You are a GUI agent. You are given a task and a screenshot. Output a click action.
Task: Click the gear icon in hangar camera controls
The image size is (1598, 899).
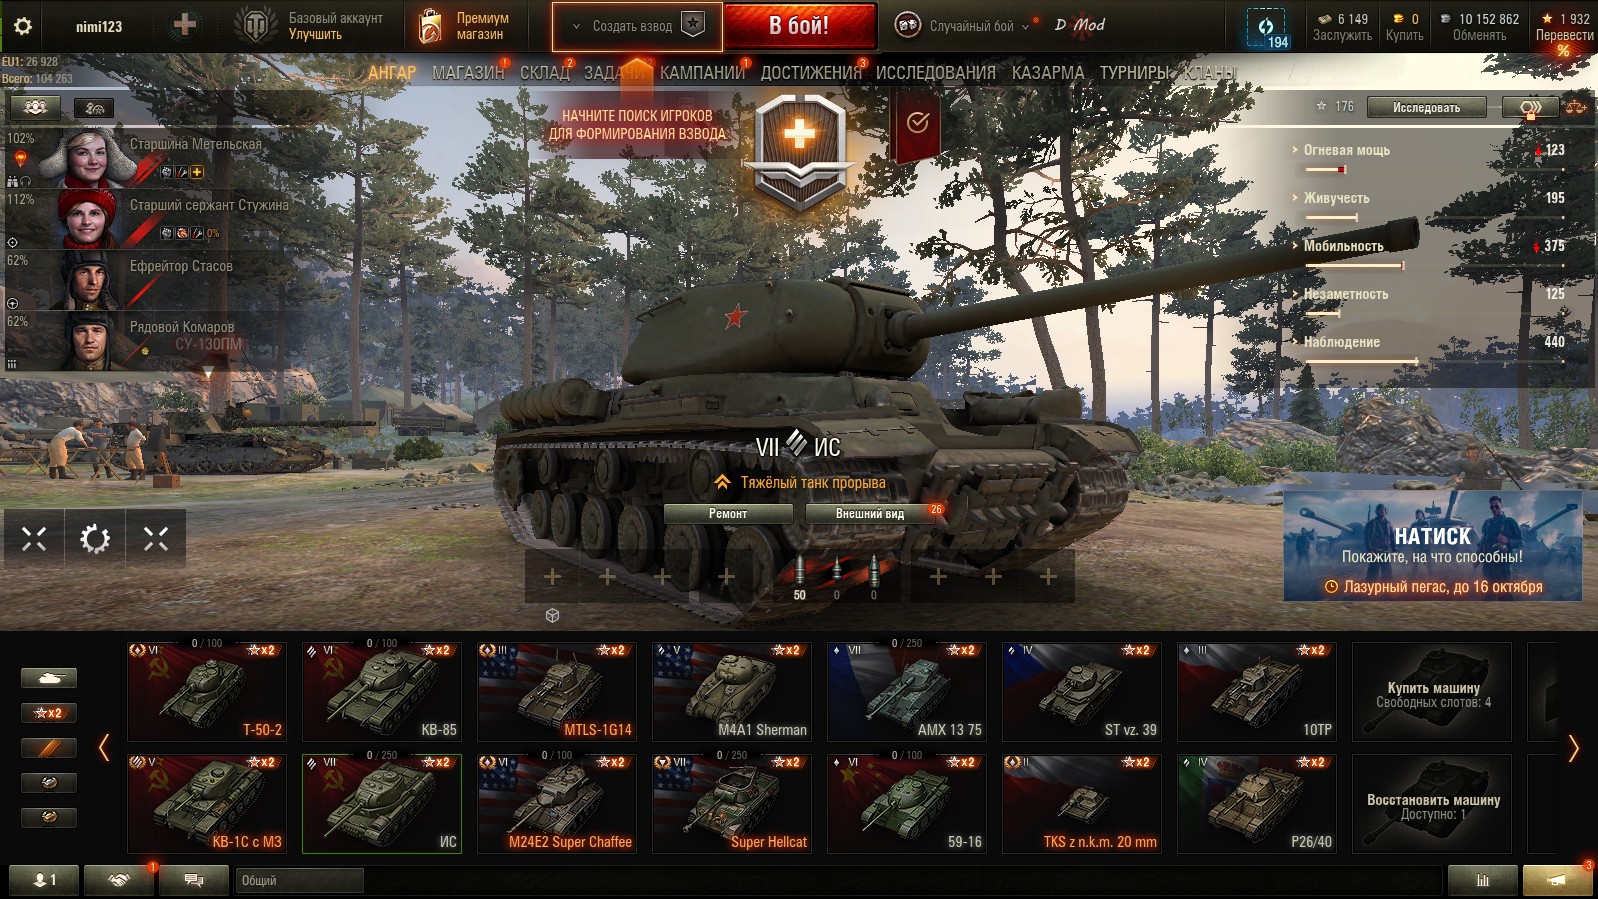pos(95,539)
